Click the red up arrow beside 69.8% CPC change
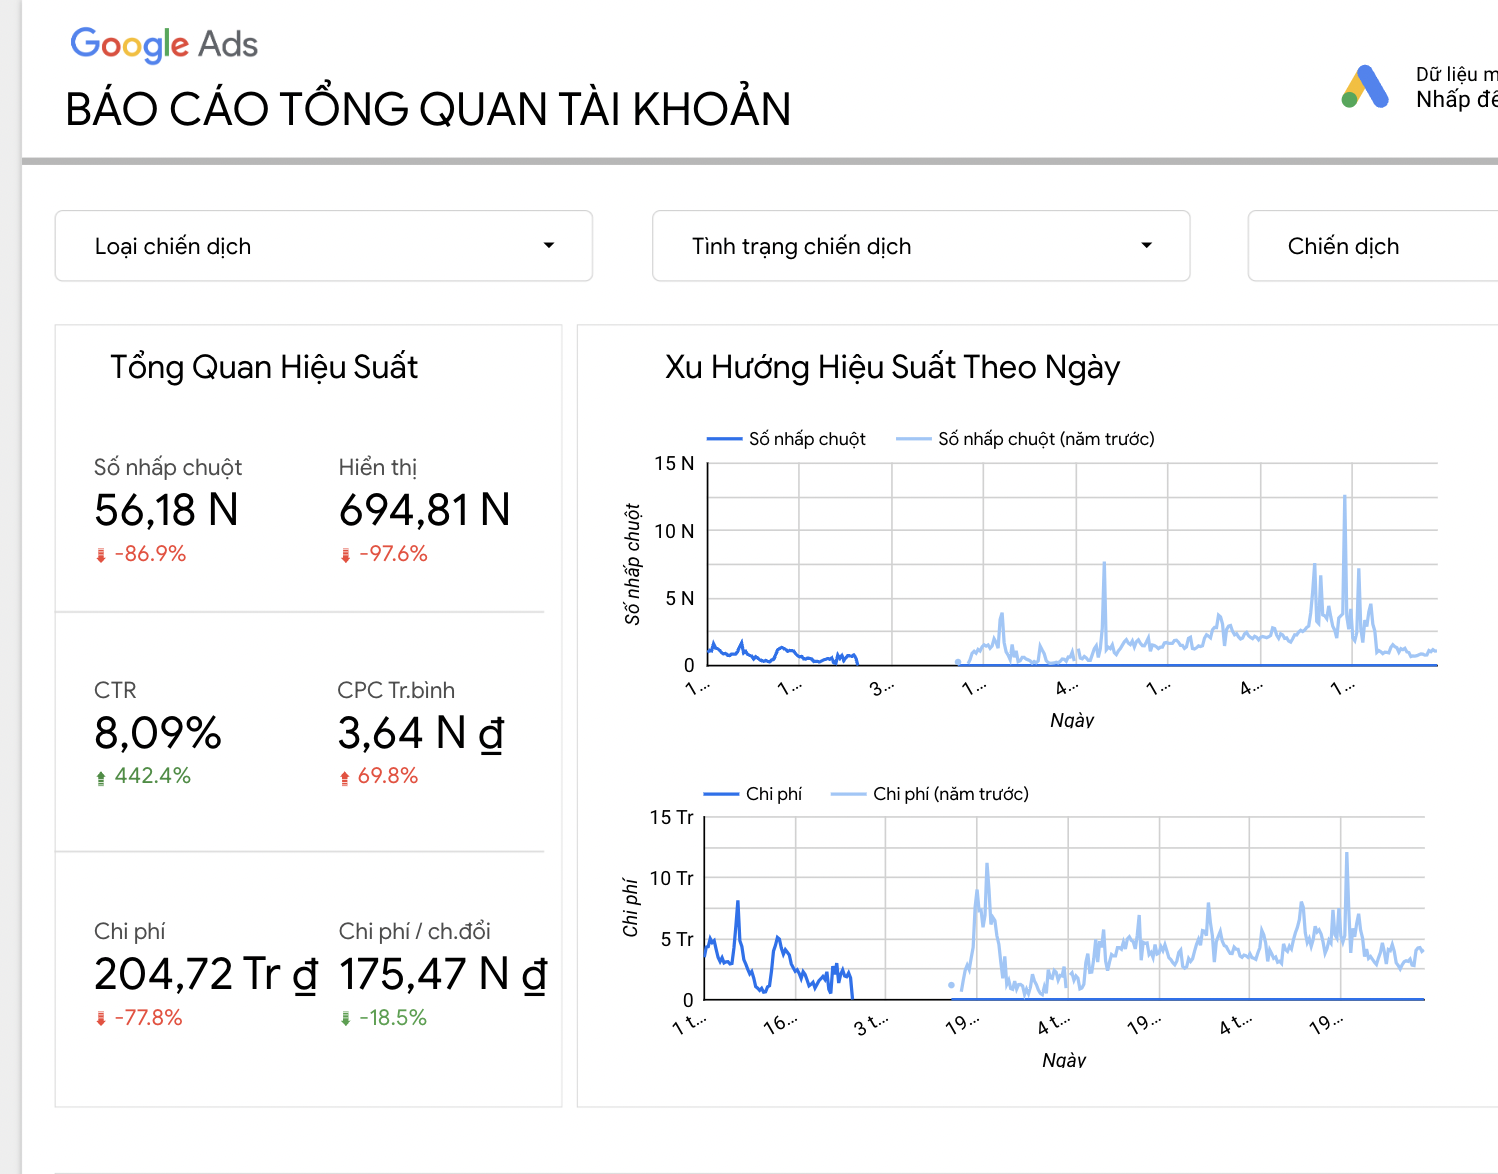This screenshot has height=1174, width=1498. pyautogui.click(x=343, y=775)
